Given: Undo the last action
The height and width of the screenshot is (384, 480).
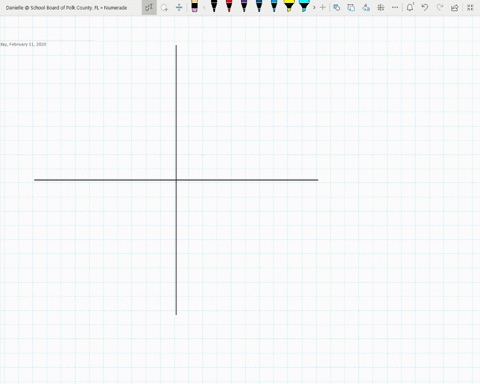Looking at the screenshot, I should 425,7.
